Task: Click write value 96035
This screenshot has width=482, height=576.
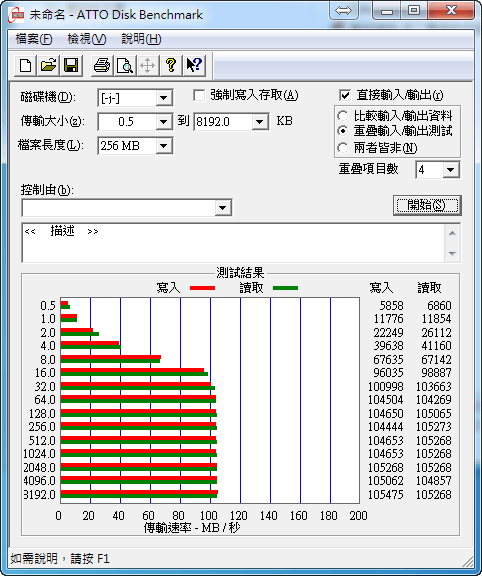Action: (388, 373)
